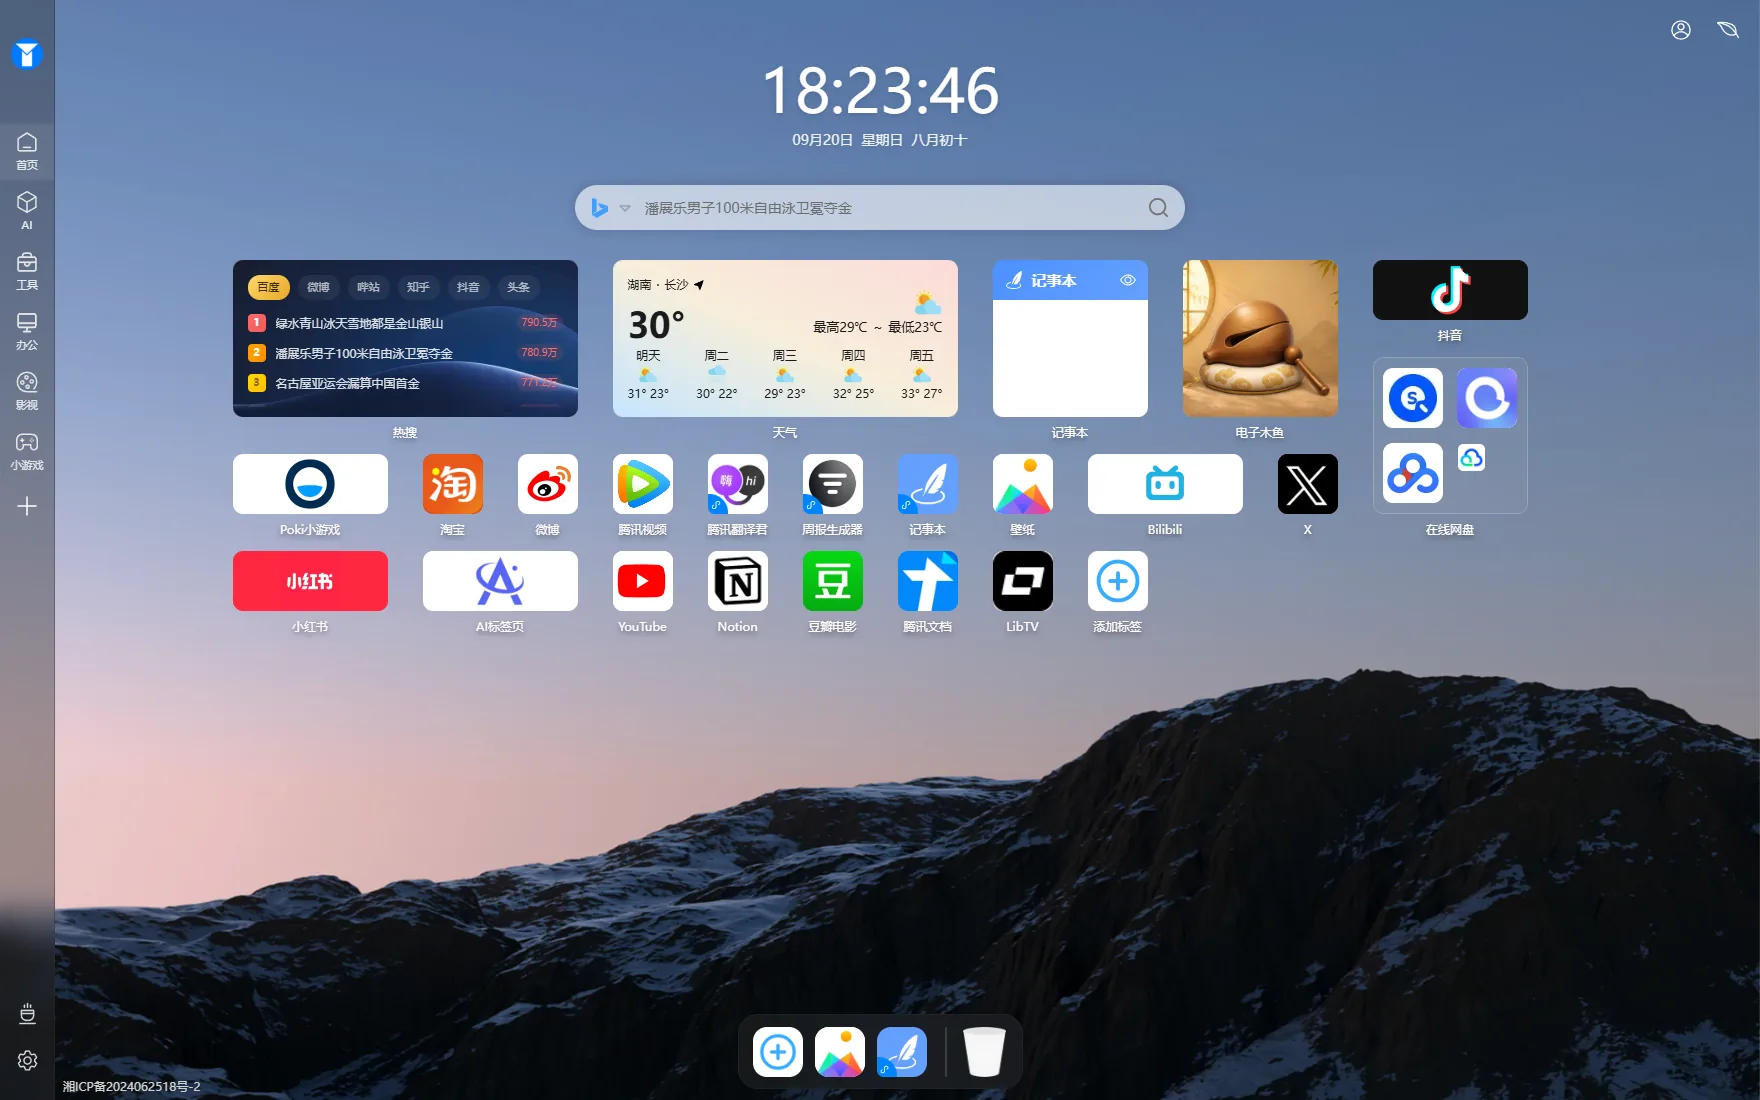Open hot topic 潘展乐男子100米自由泳卫冕夺金 in the list

(364, 353)
